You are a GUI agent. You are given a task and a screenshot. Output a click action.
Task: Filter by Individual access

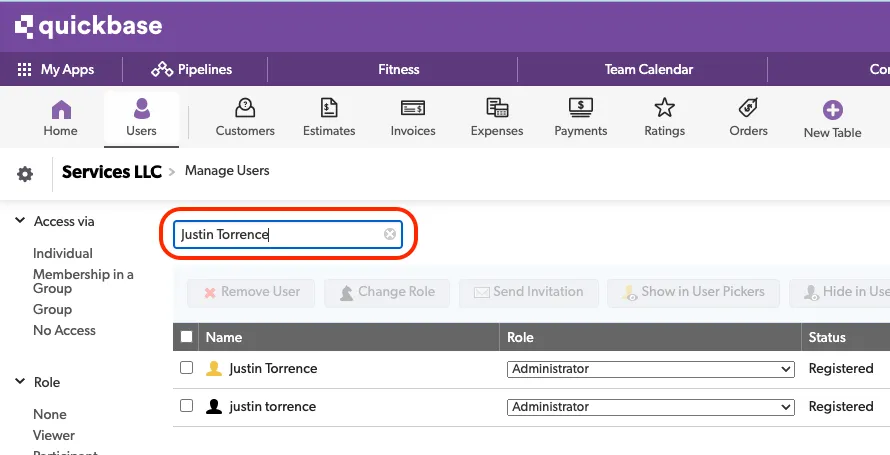click(x=63, y=254)
